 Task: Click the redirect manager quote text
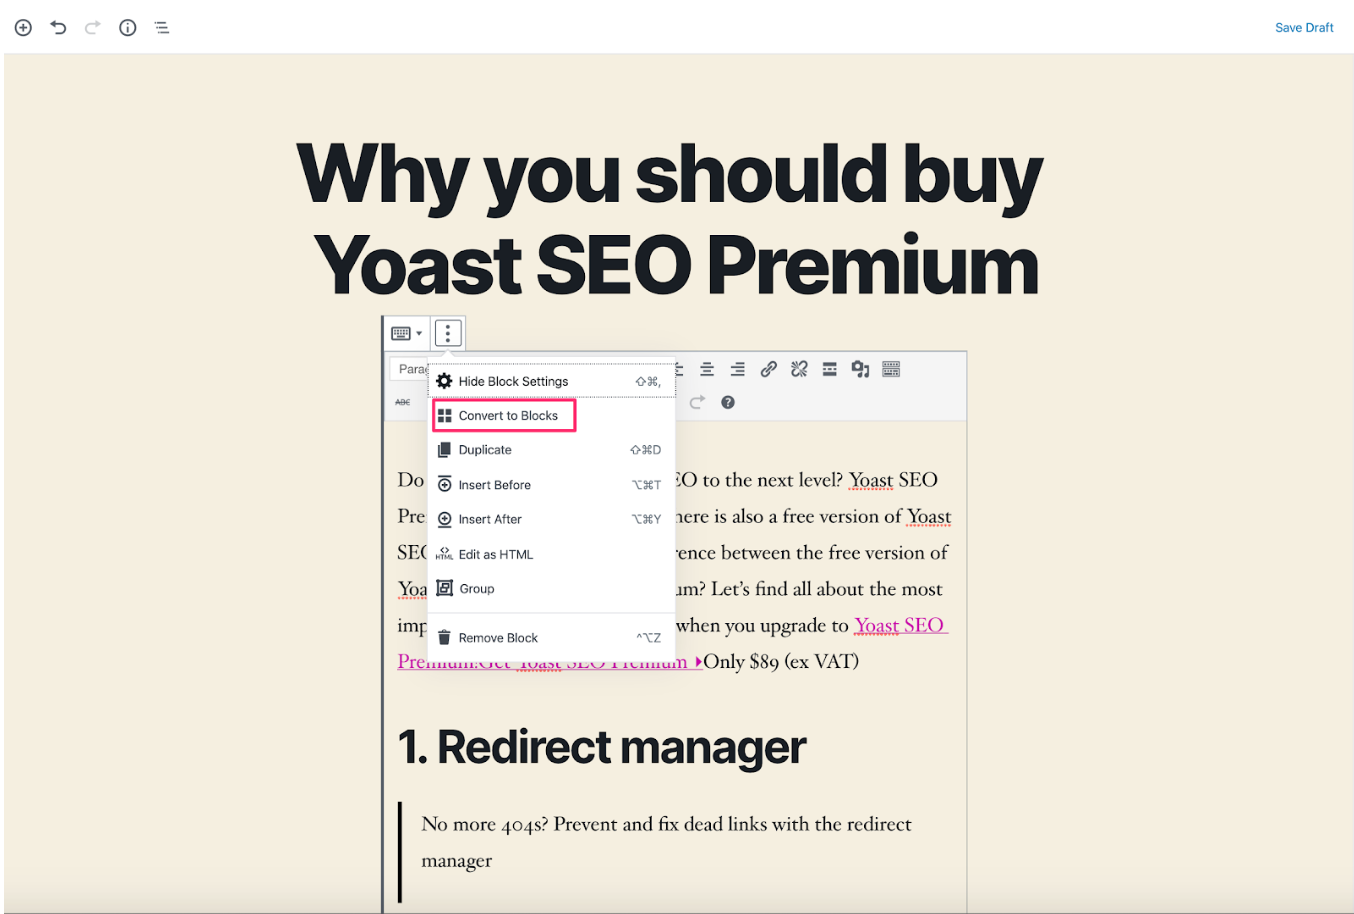click(666, 824)
